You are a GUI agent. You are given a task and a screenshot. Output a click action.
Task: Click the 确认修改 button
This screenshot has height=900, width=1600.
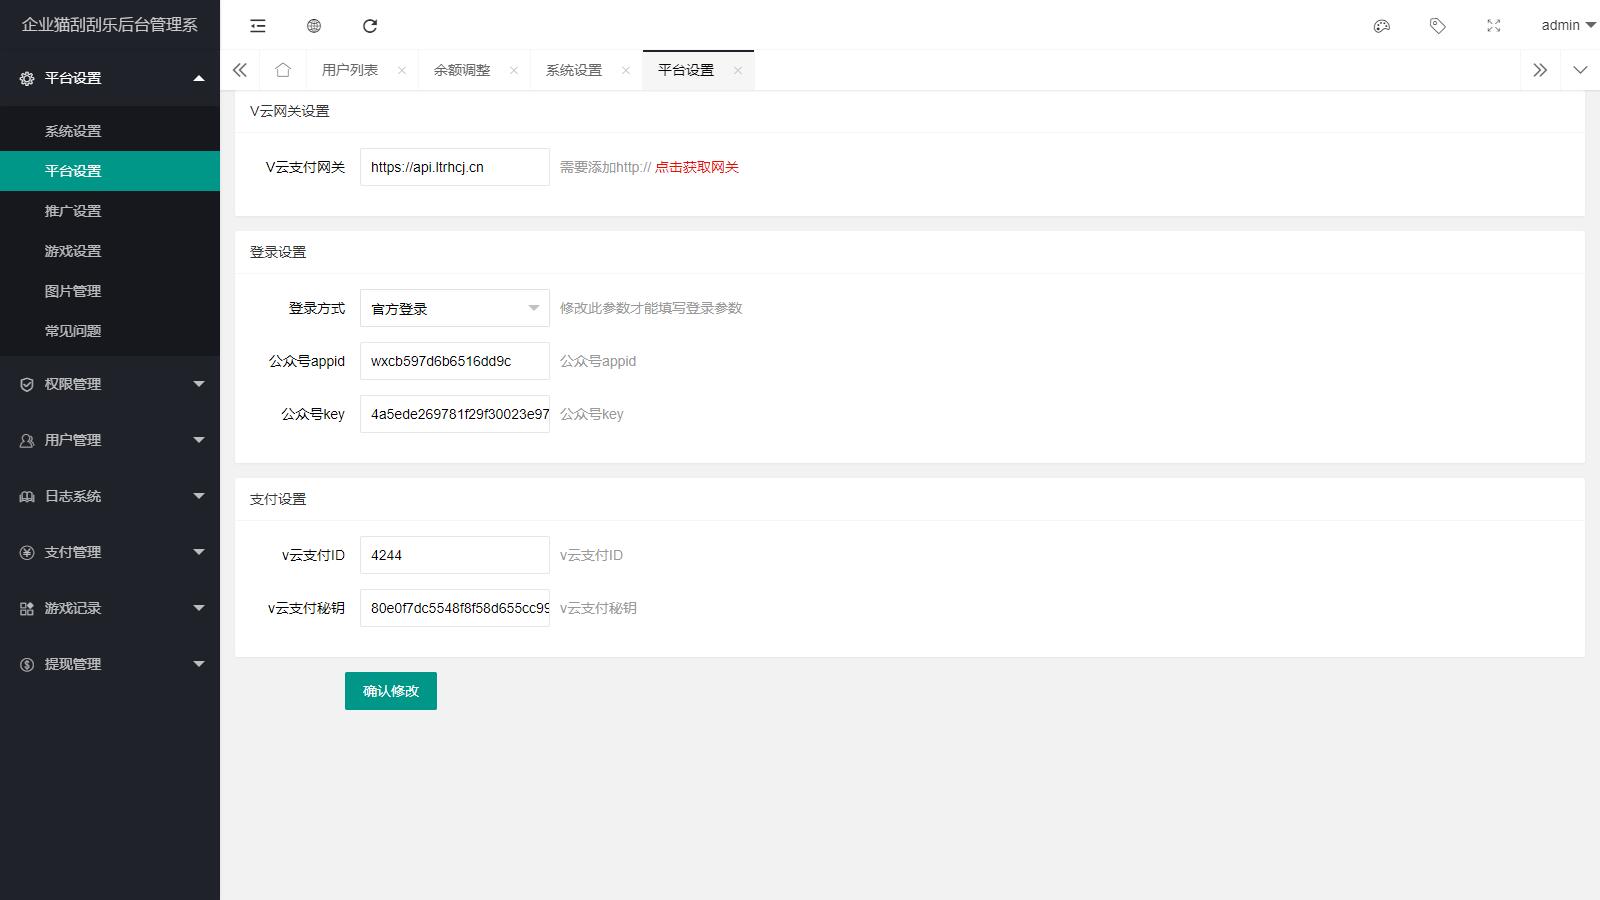tap(391, 691)
